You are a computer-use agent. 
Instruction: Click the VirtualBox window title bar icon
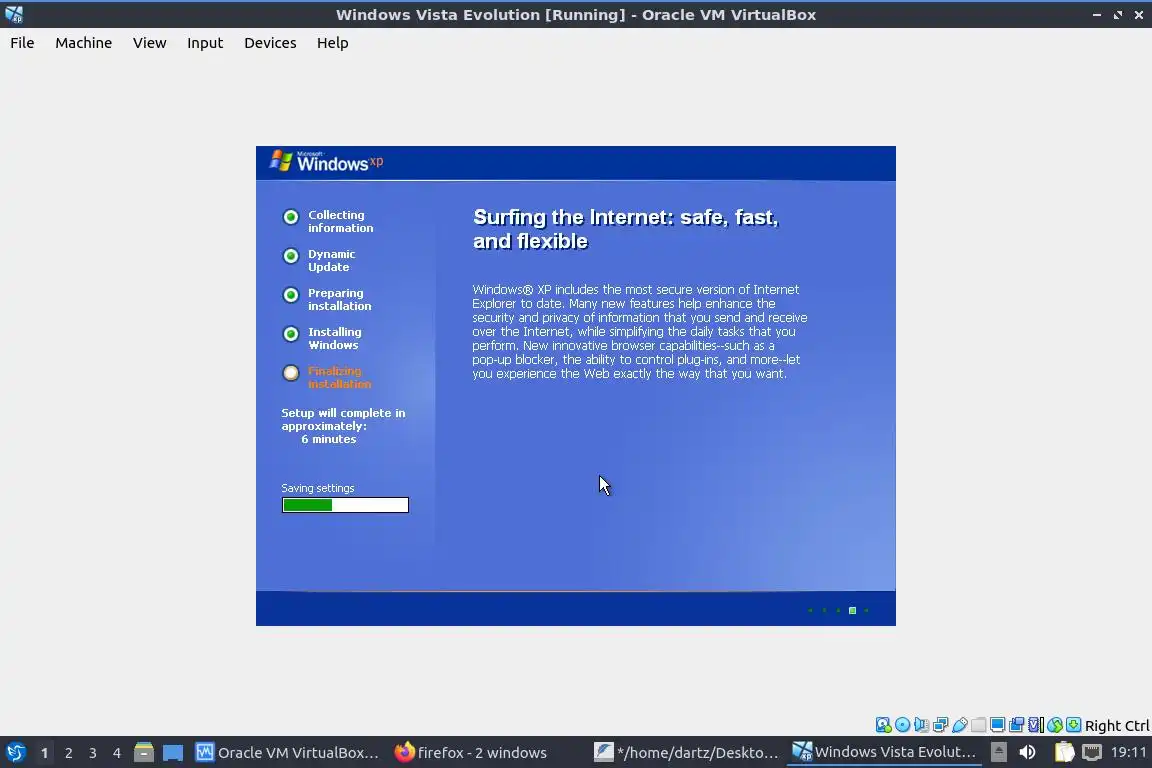coord(14,14)
